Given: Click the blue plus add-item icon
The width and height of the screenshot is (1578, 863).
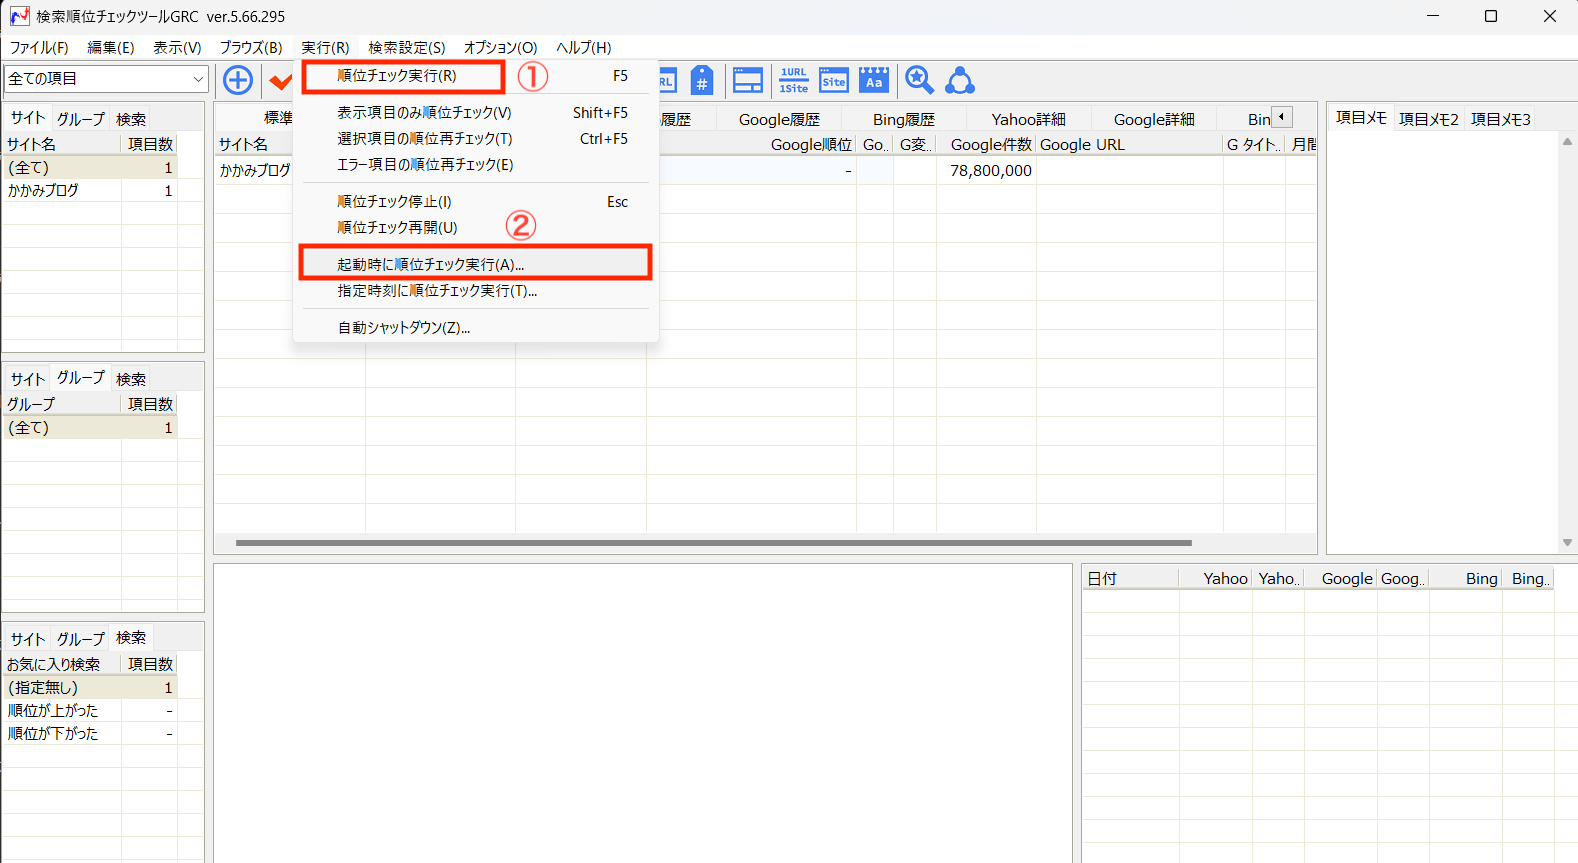Looking at the screenshot, I should pyautogui.click(x=238, y=80).
